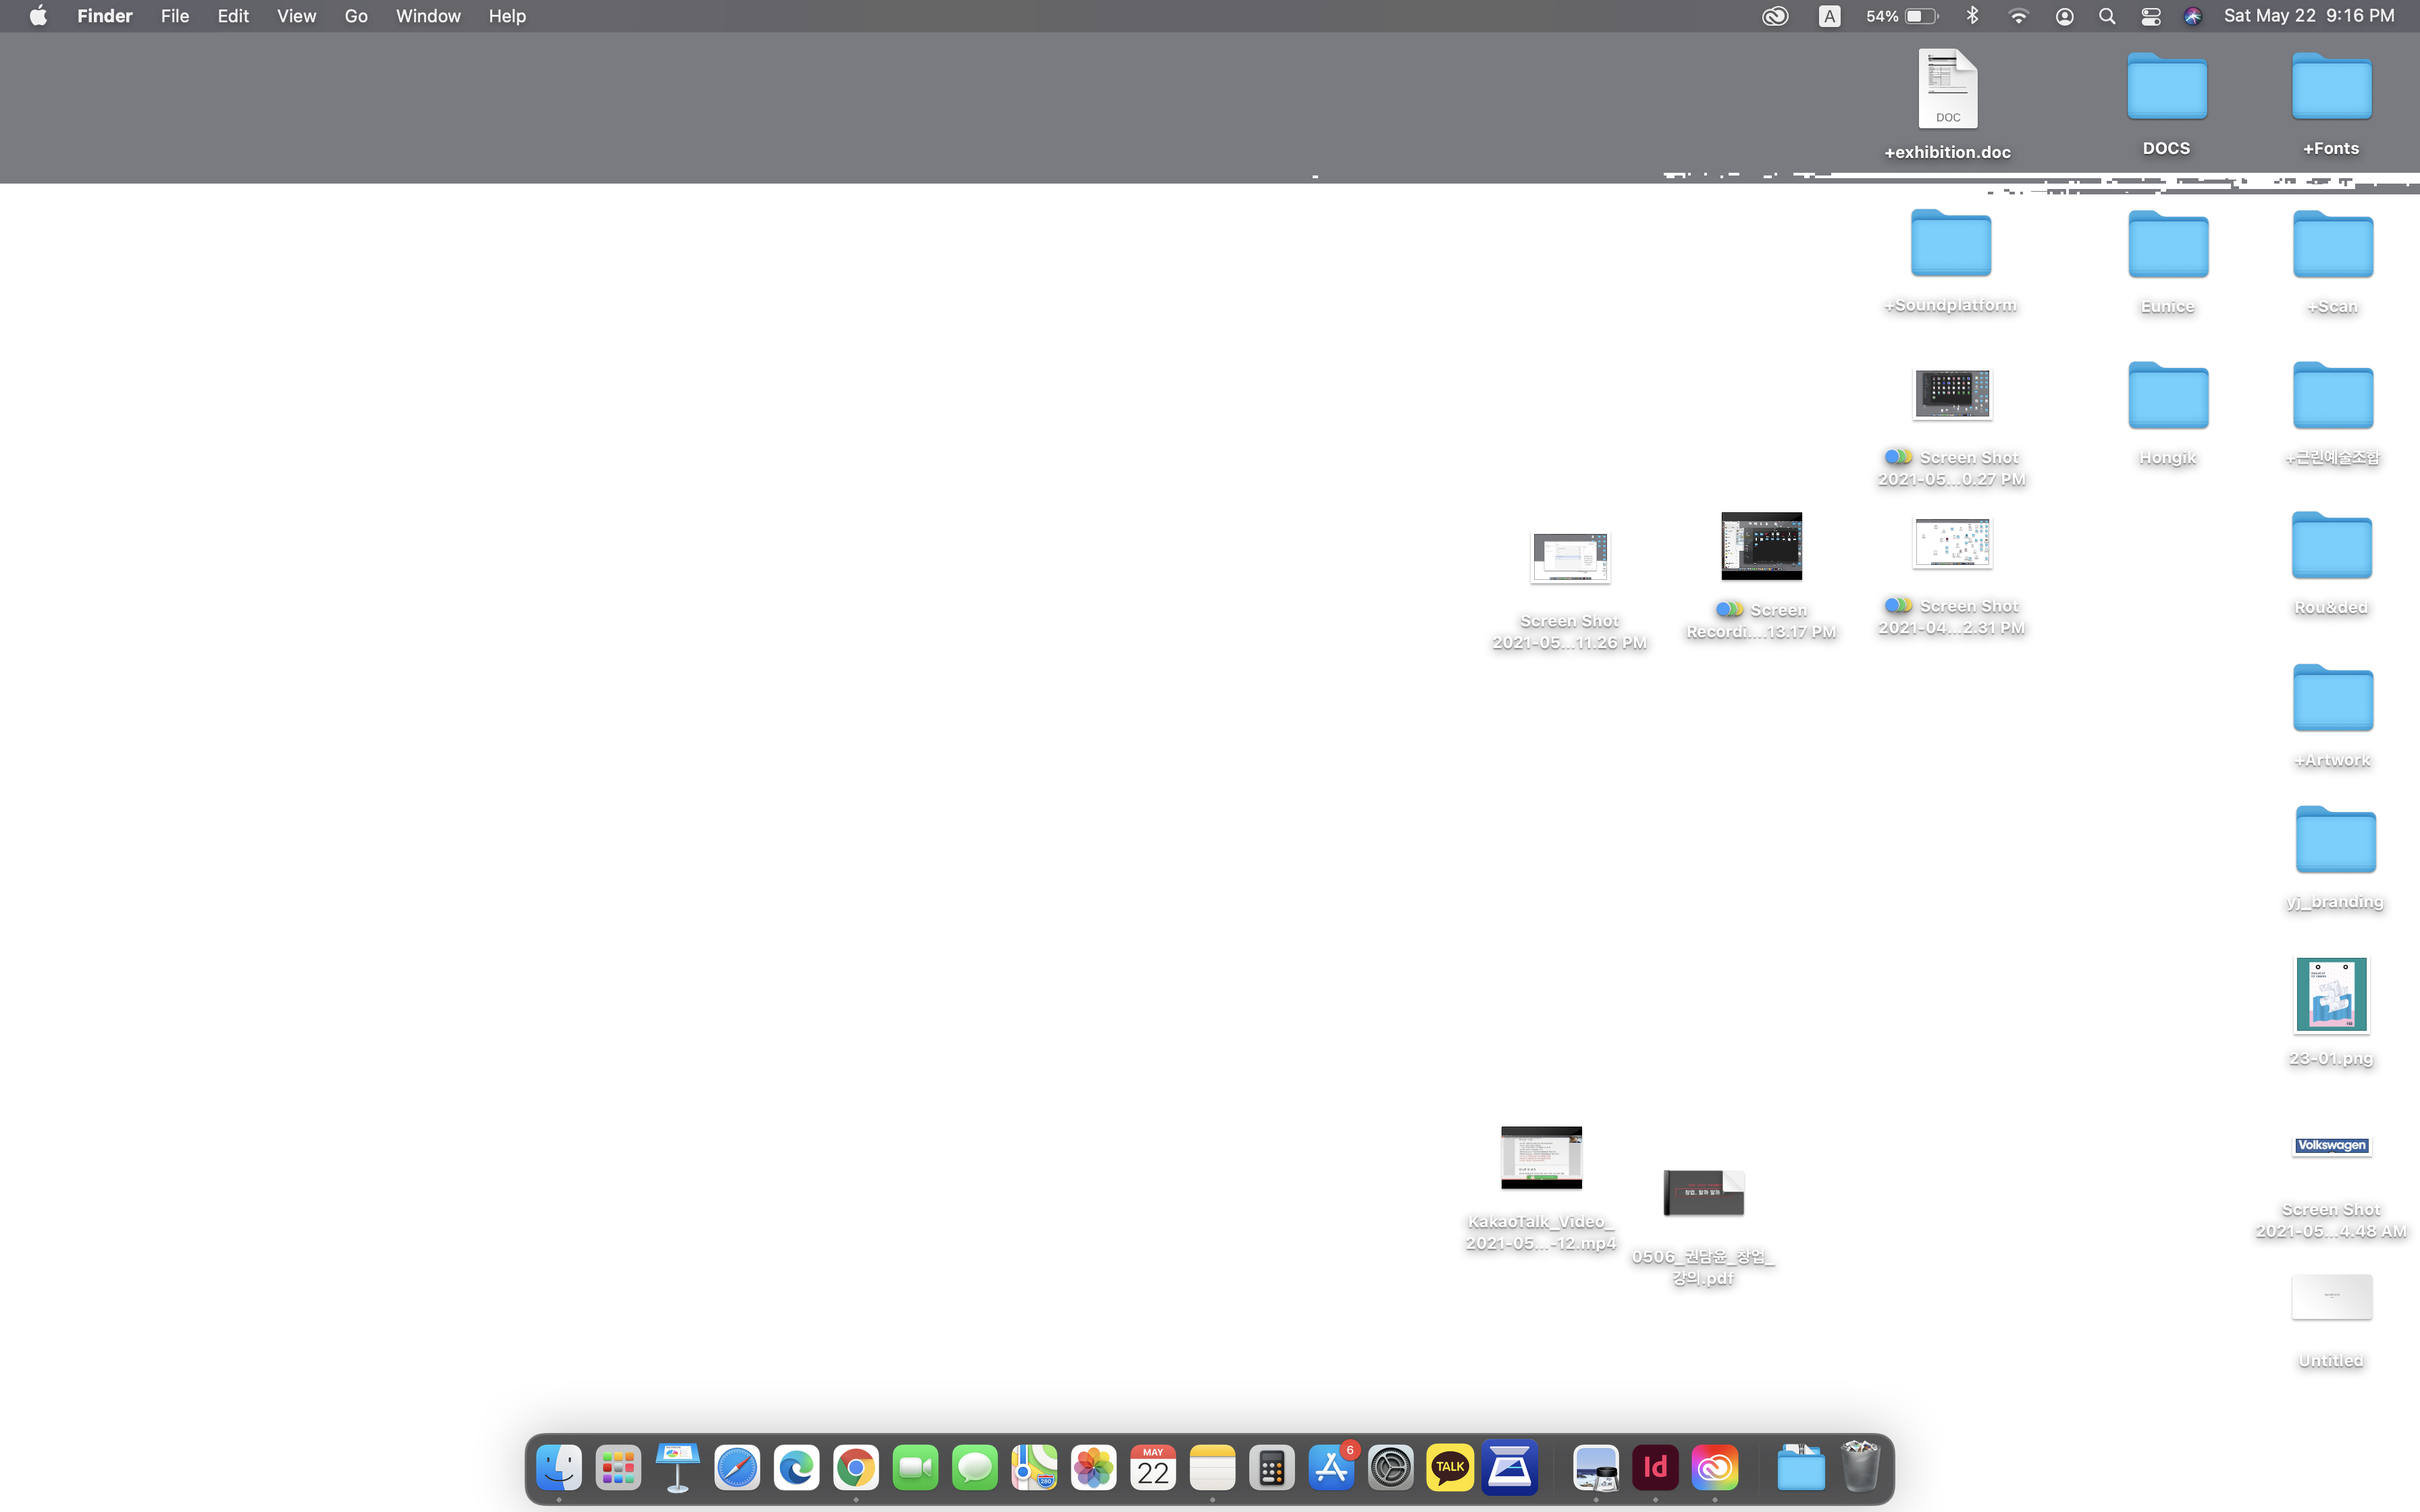This screenshot has height=1512, width=2420.
Task: Open the Go menu
Action: point(355,16)
